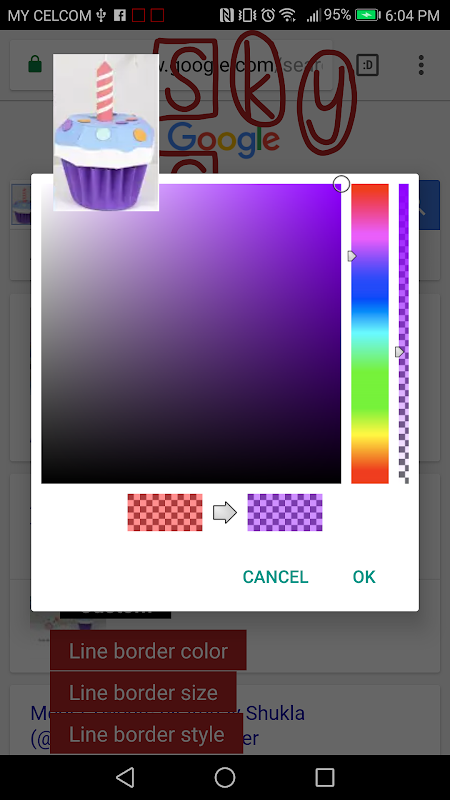Screen dimensions: 450x800
Task: Open Line border size option
Action: pos(143,692)
